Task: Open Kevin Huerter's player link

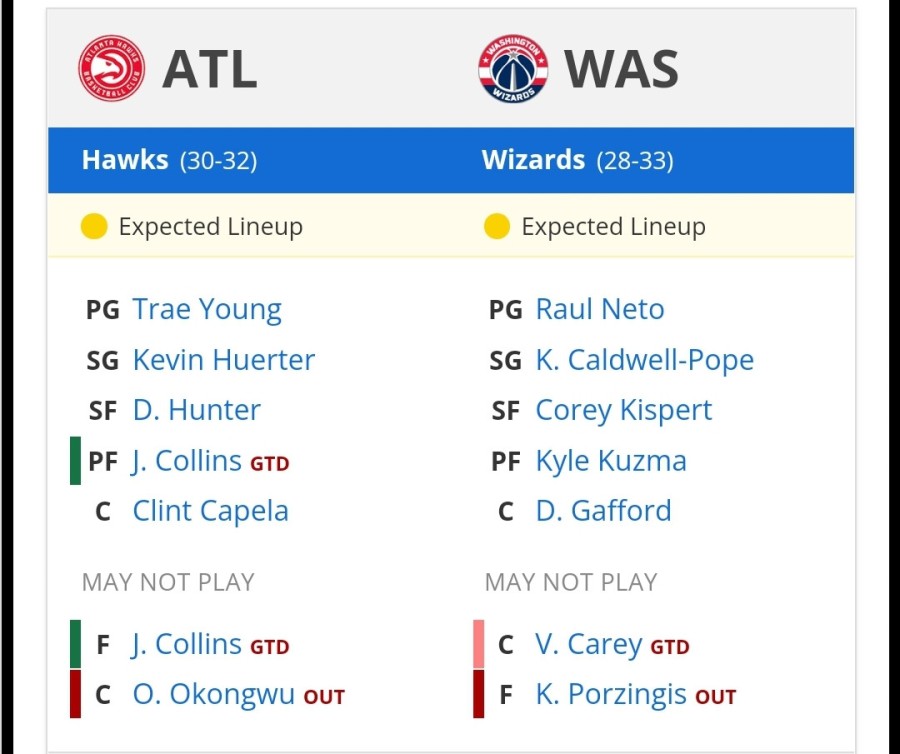Action: point(224,360)
